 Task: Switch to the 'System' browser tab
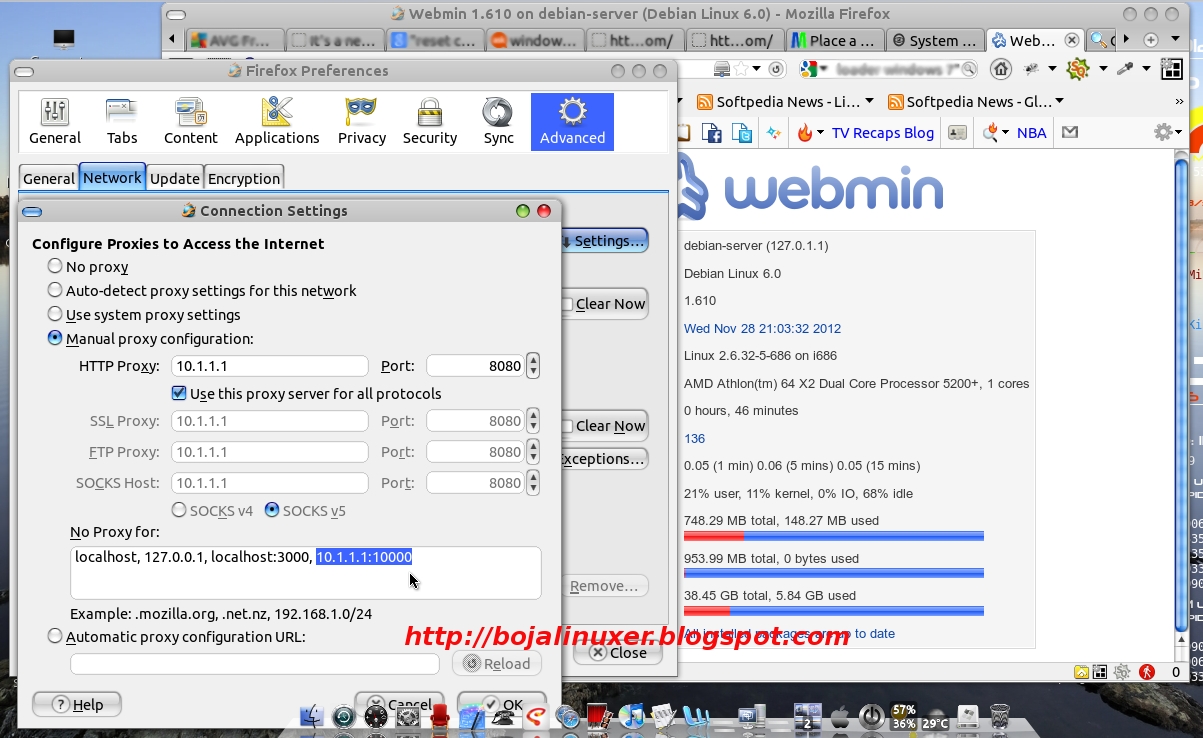tap(934, 40)
